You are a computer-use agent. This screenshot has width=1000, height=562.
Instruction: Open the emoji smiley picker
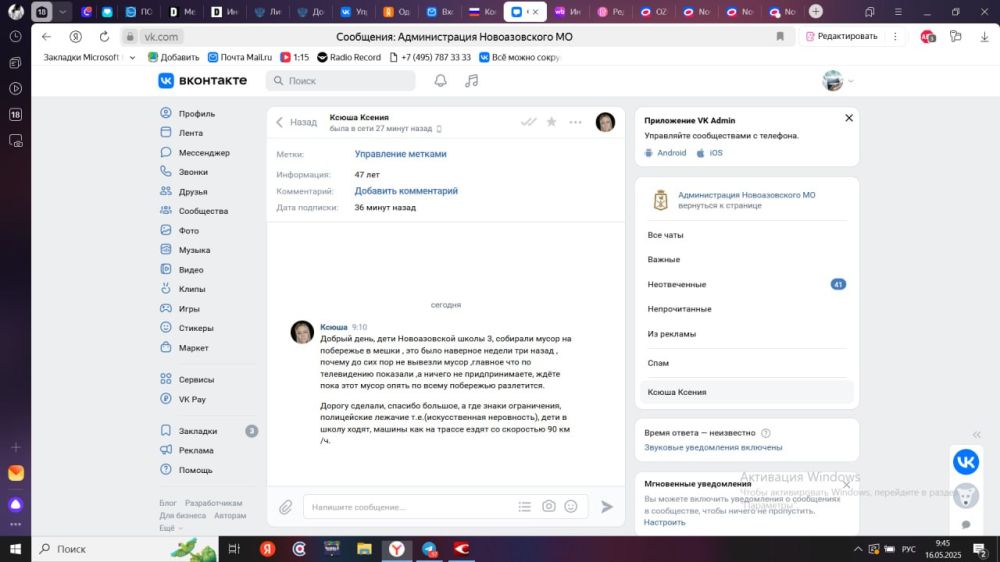click(x=571, y=507)
